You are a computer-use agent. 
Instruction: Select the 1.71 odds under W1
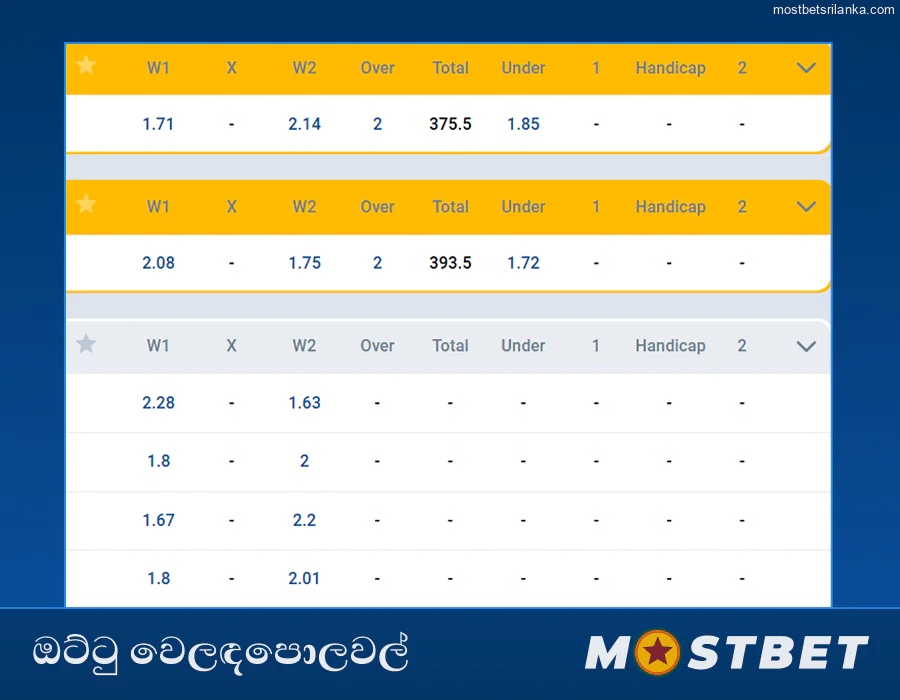tap(158, 124)
